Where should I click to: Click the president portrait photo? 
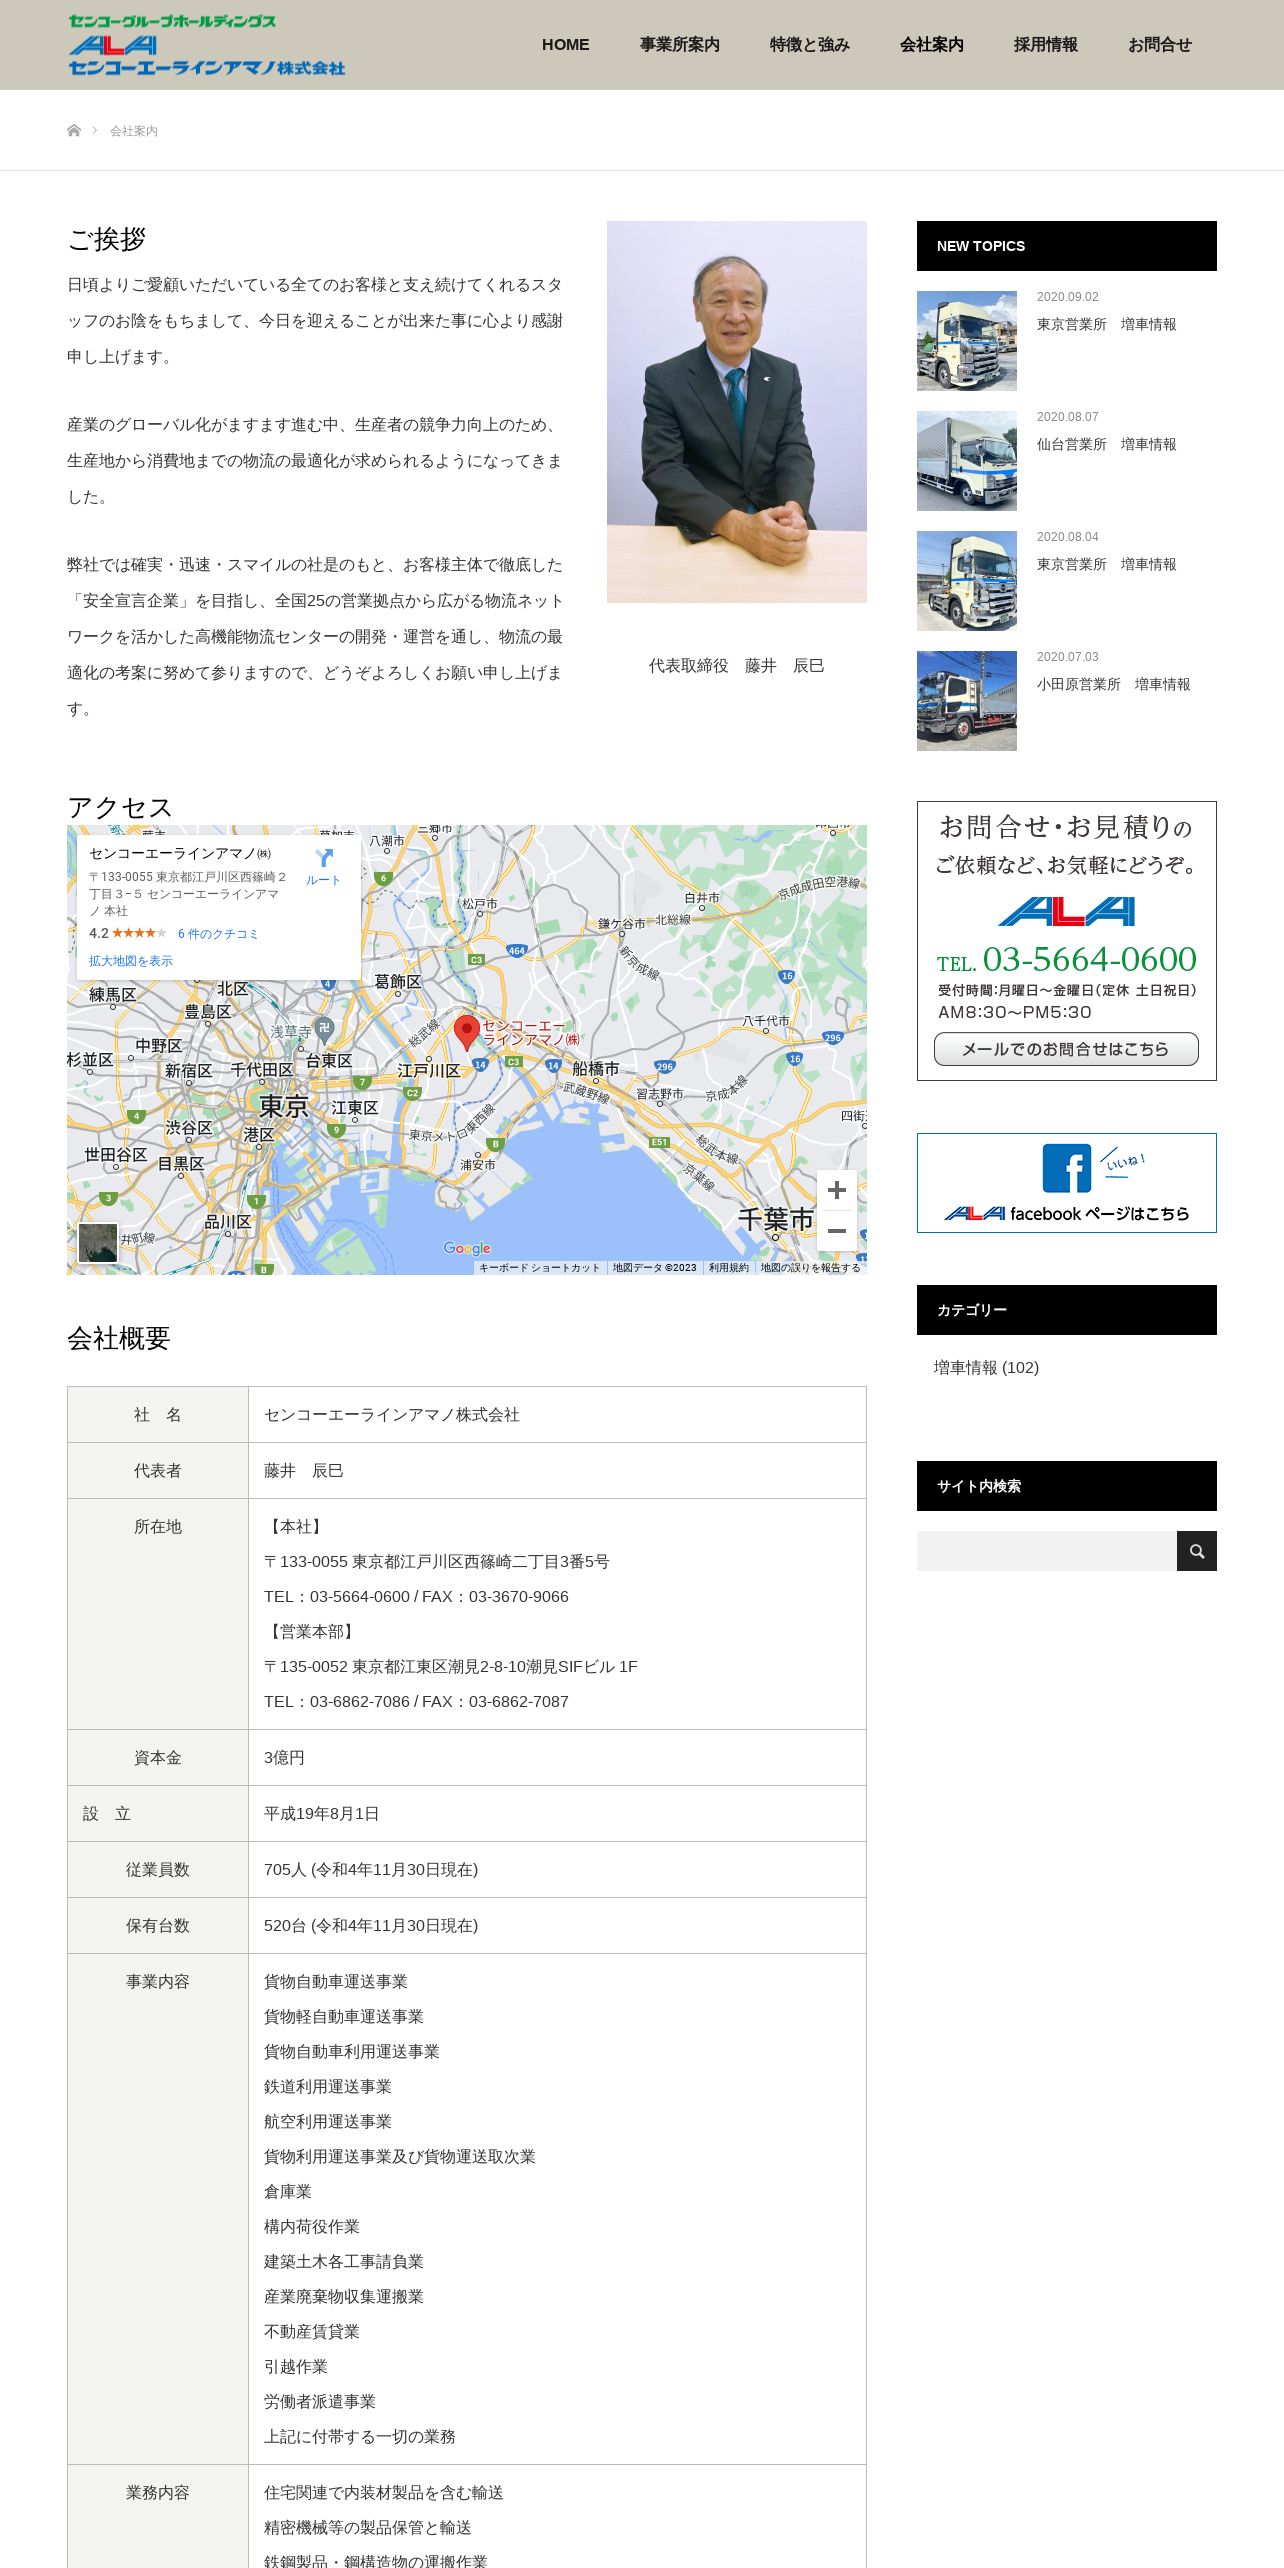(x=737, y=412)
